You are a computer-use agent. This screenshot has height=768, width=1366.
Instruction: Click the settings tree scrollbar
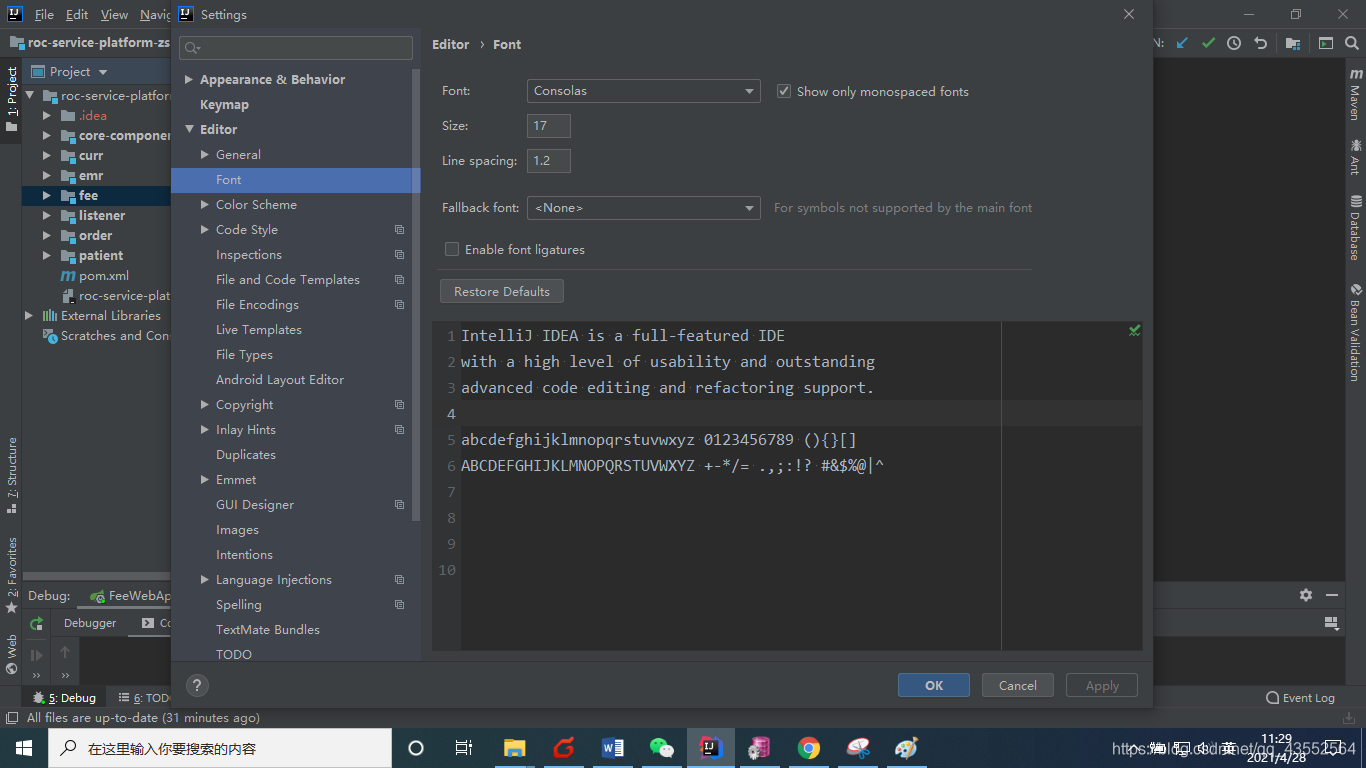(x=416, y=295)
